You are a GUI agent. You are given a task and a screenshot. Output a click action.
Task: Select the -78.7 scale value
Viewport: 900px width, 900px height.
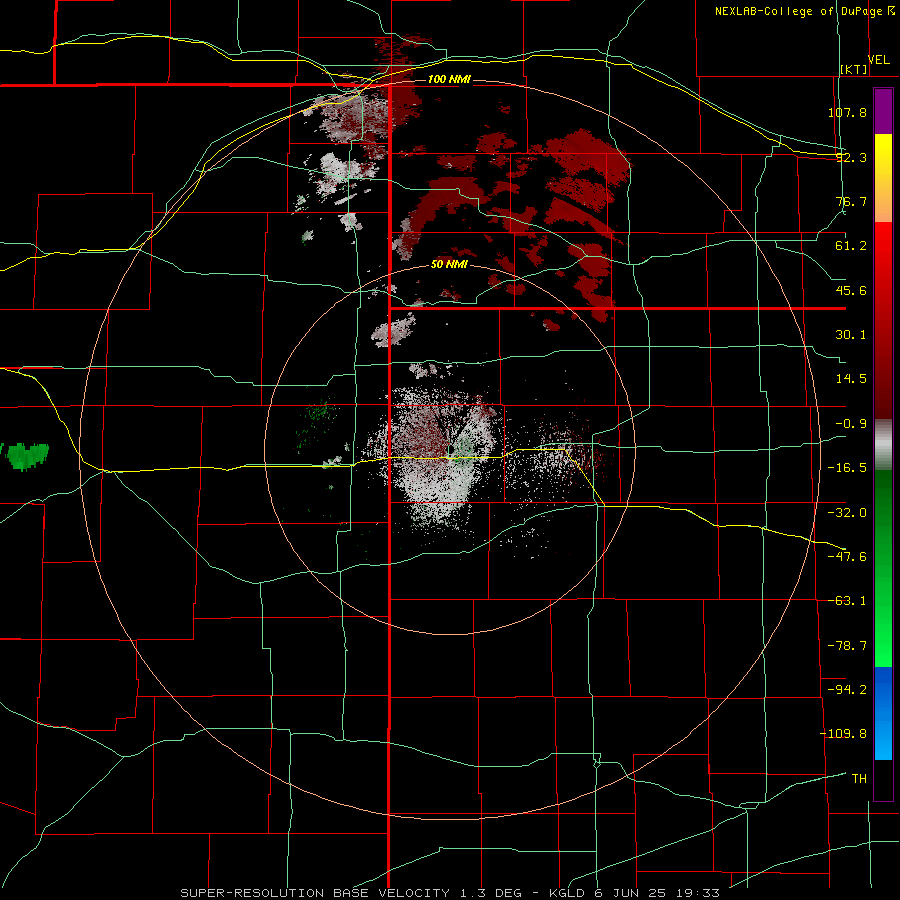(x=847, y=646)
